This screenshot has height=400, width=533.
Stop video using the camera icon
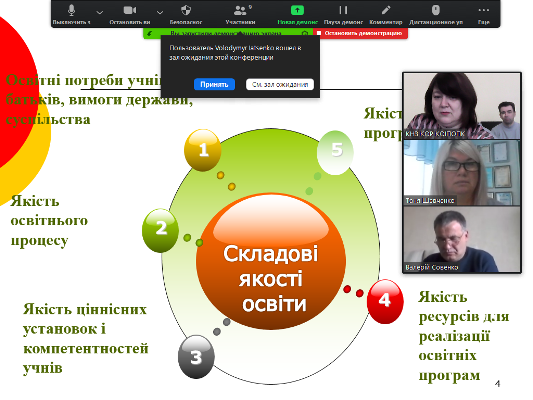pyautogui.click(x=130, y=14)
